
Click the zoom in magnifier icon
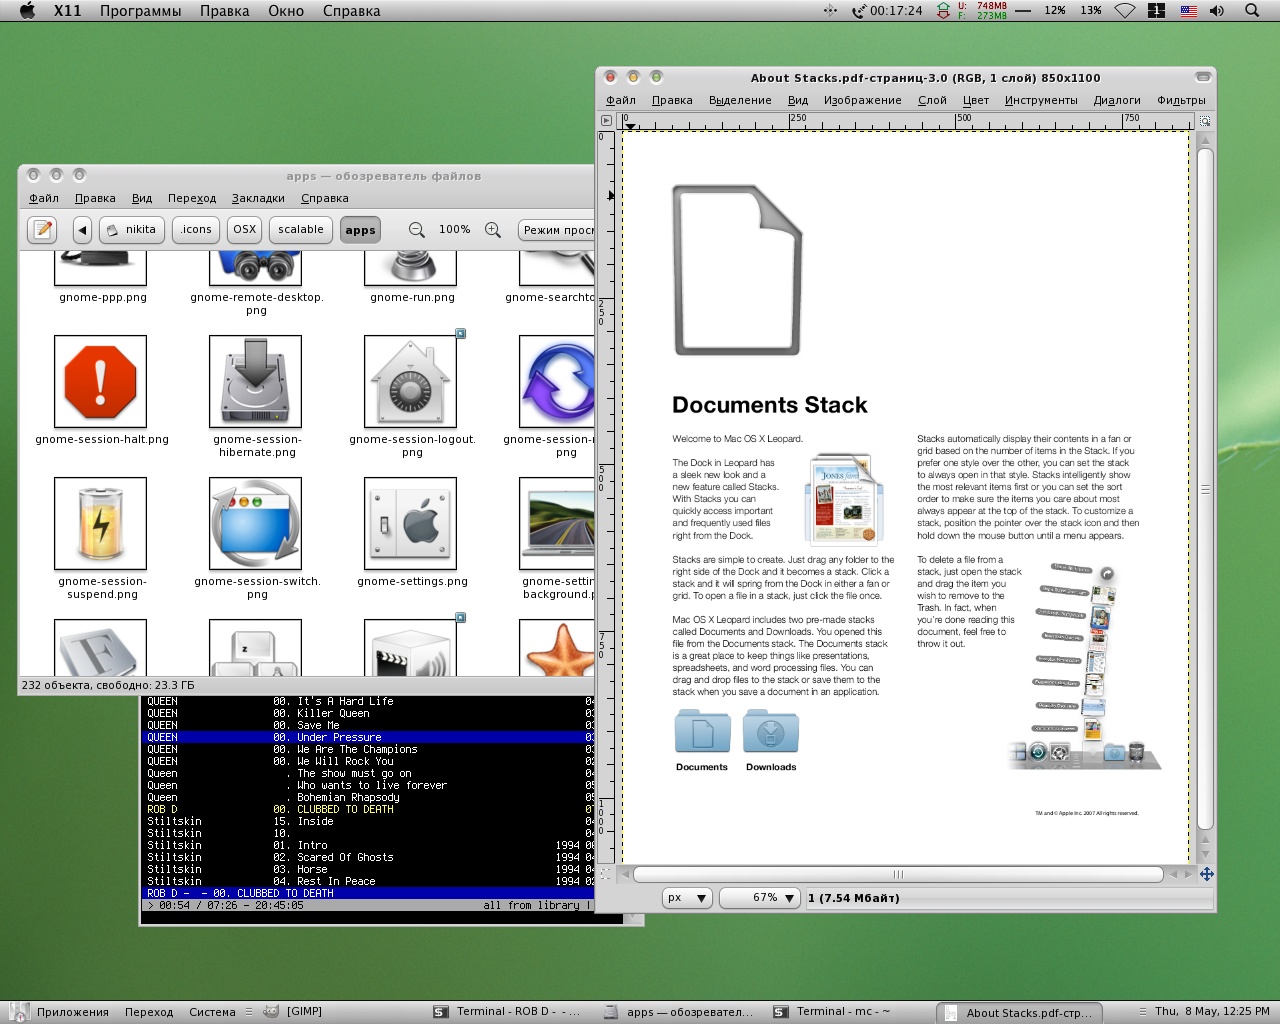tap(493, 230)
